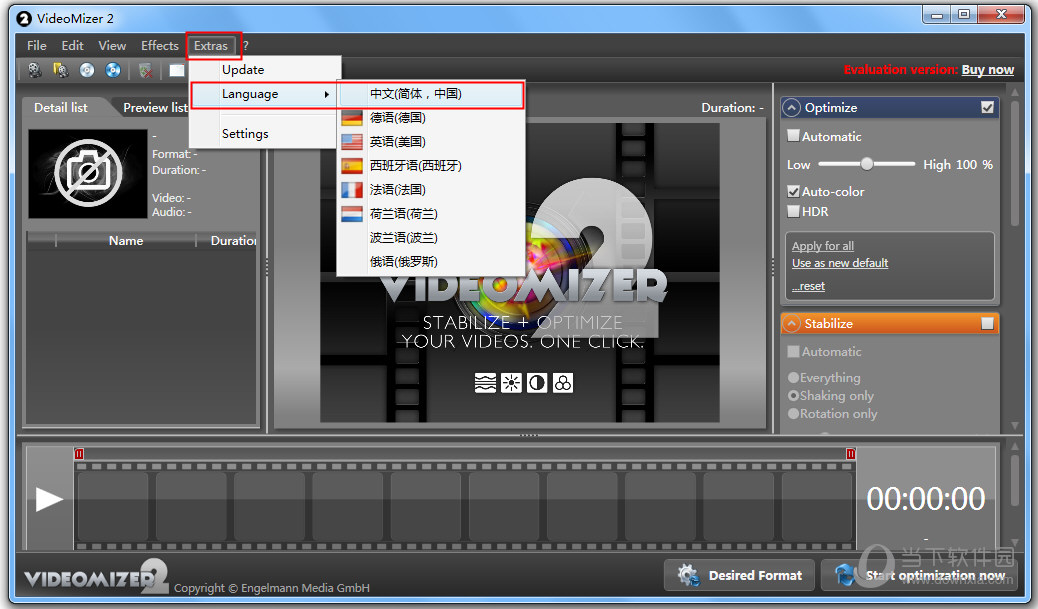Click the no-camera placeholder thumbnail
Image resolution: width=1038 pixels, height=609 pixels.
click(x=87, y=173)
